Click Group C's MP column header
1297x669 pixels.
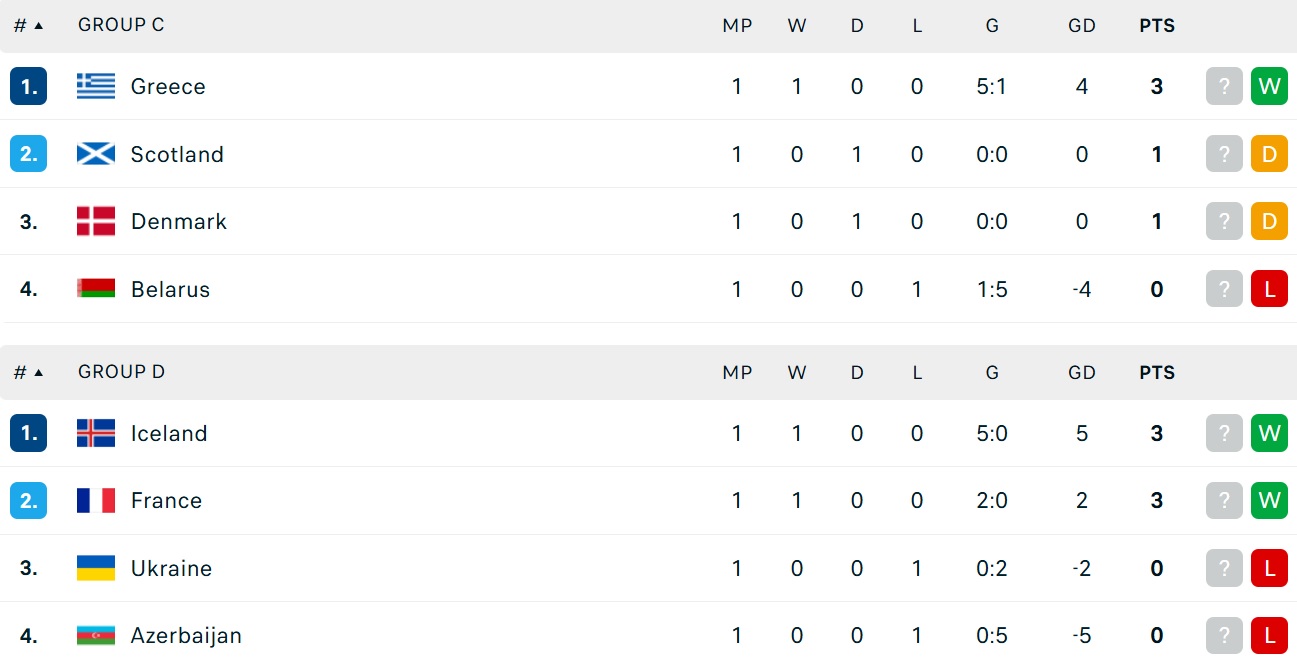tap(737, 26)
